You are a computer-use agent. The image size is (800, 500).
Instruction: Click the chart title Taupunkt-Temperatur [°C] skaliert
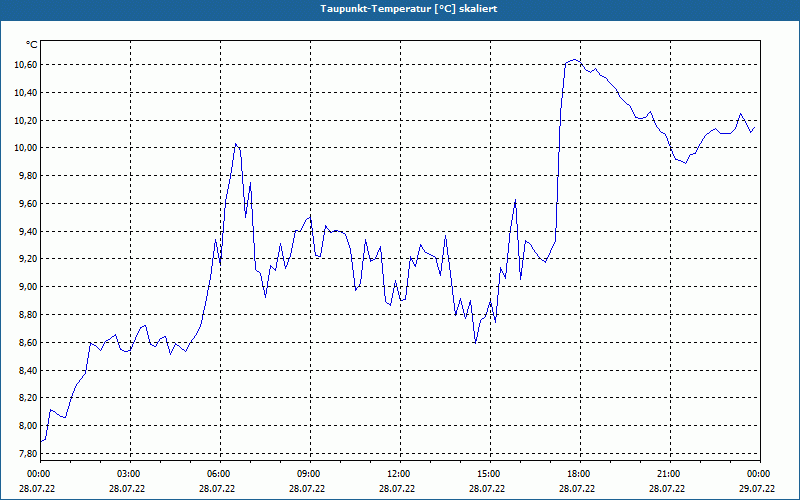point(408,9)
